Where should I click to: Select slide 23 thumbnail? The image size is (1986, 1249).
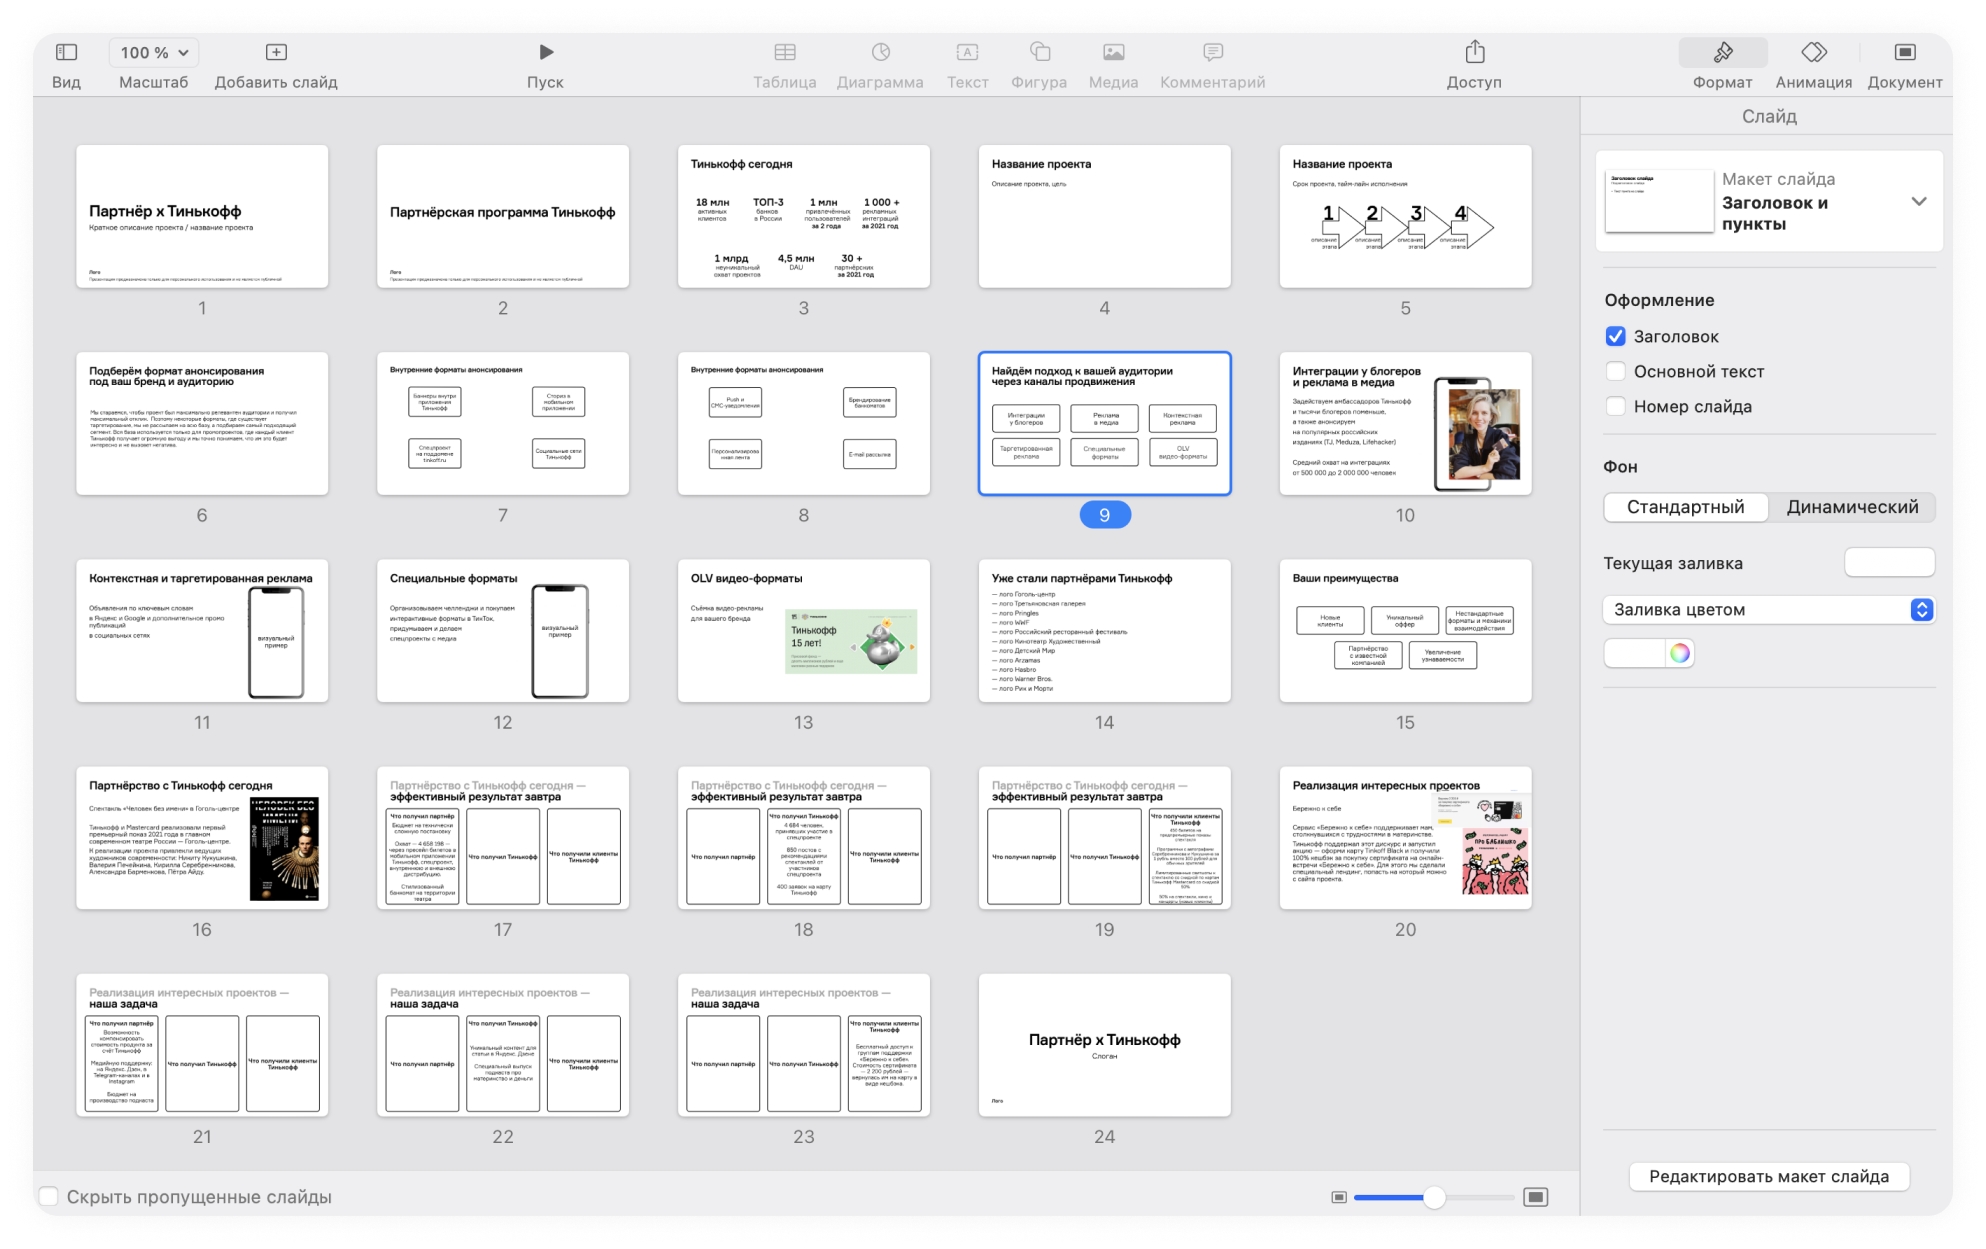point(804,1045)
